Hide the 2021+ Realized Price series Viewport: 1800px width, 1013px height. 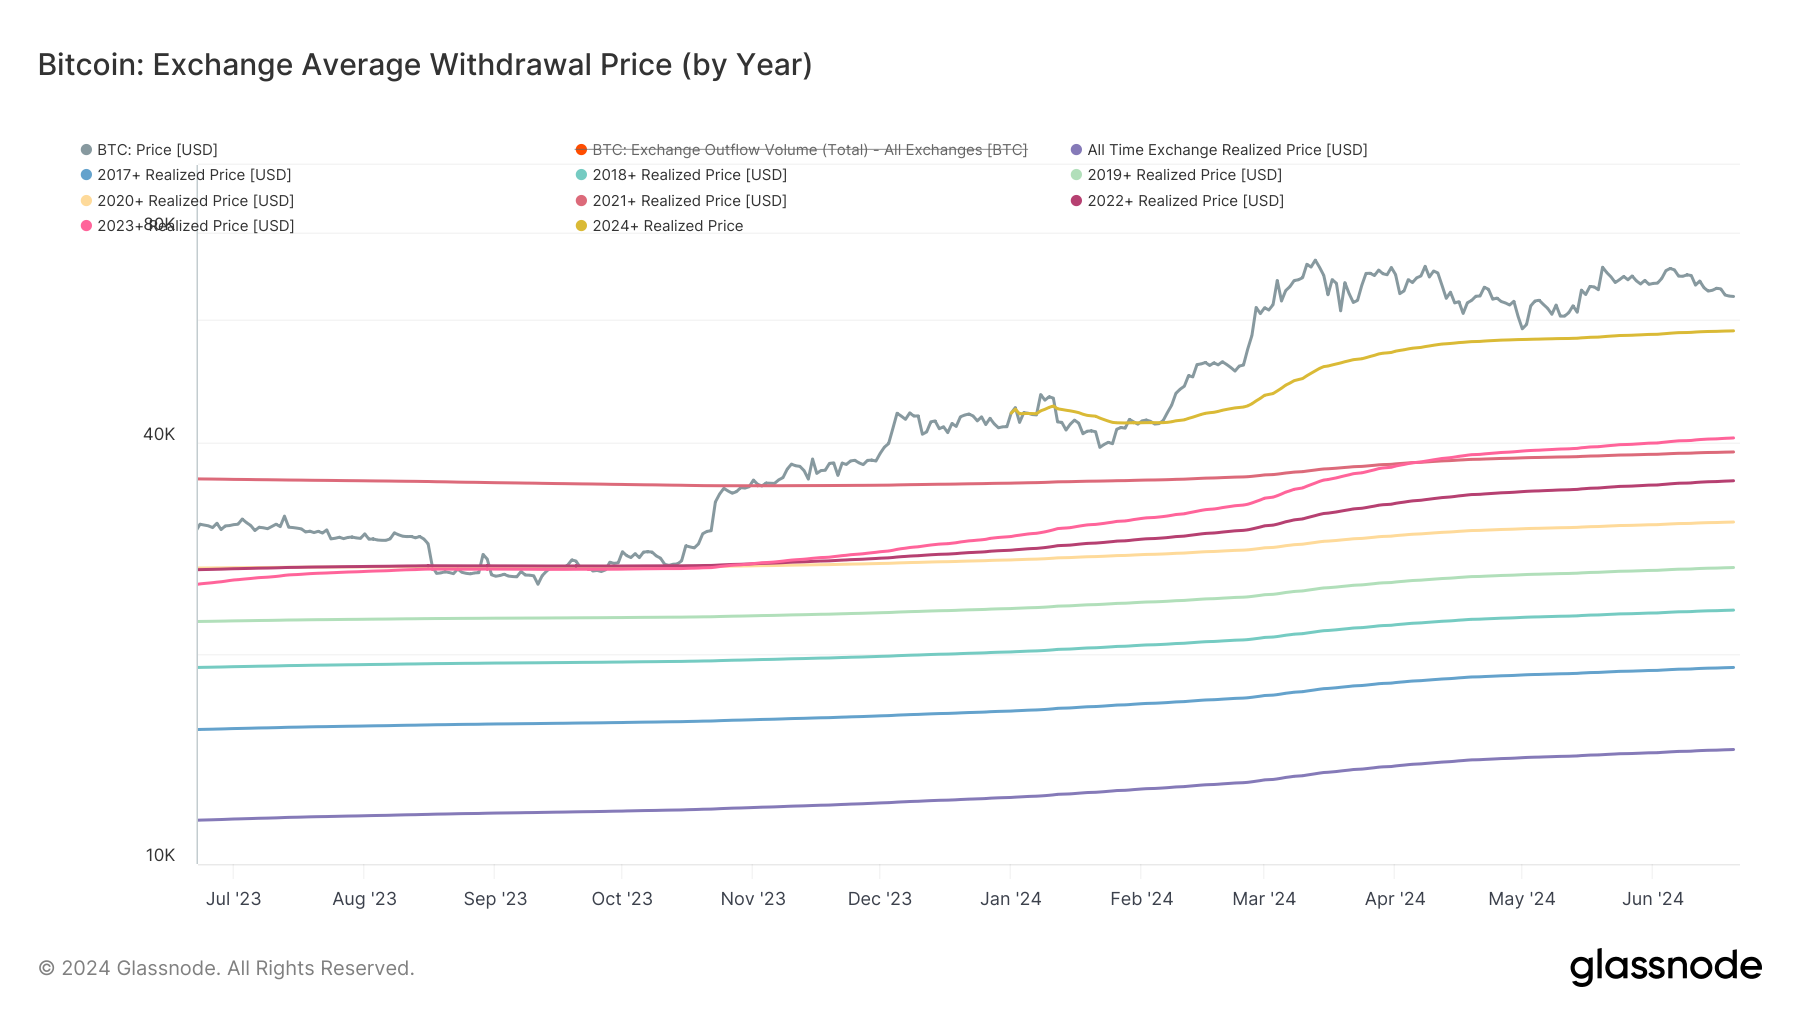pyautogui.click(x=689, y=201)
